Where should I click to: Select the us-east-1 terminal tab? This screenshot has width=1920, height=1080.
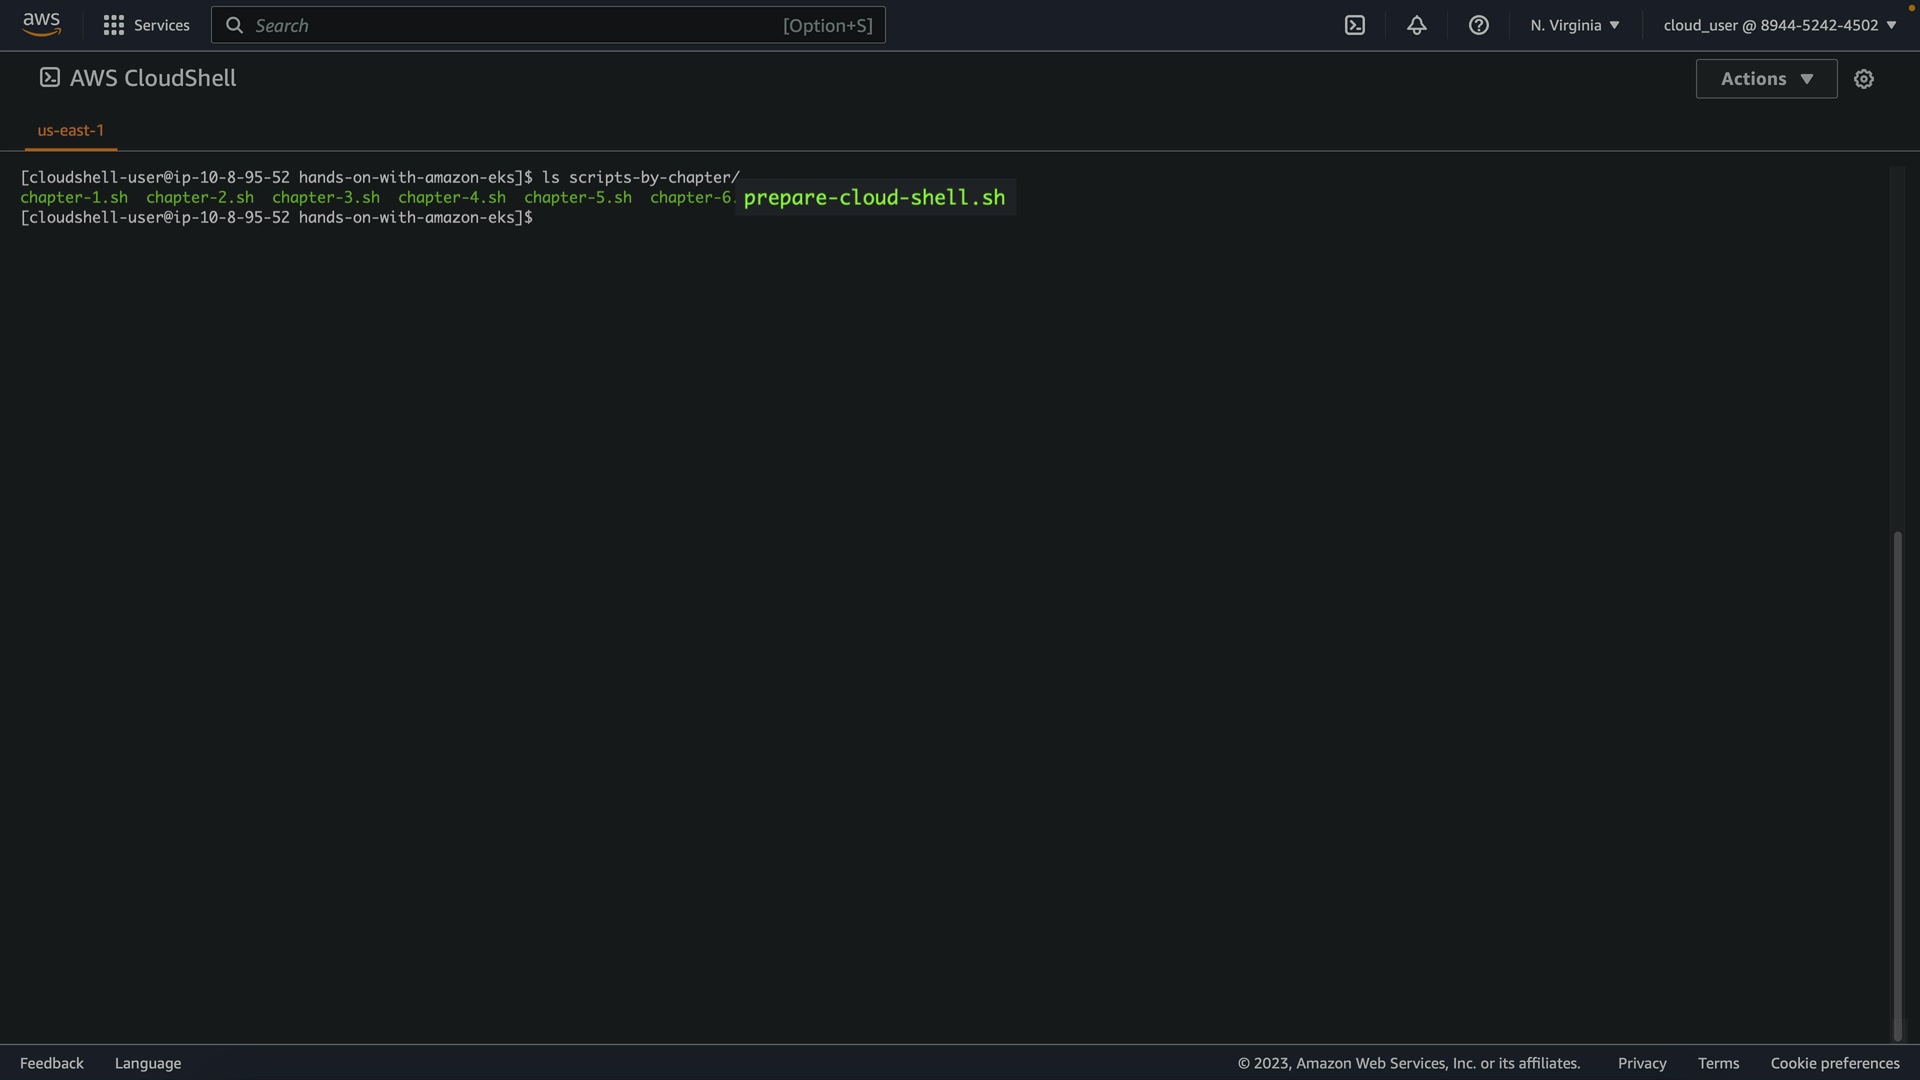[x=70, y=130]
